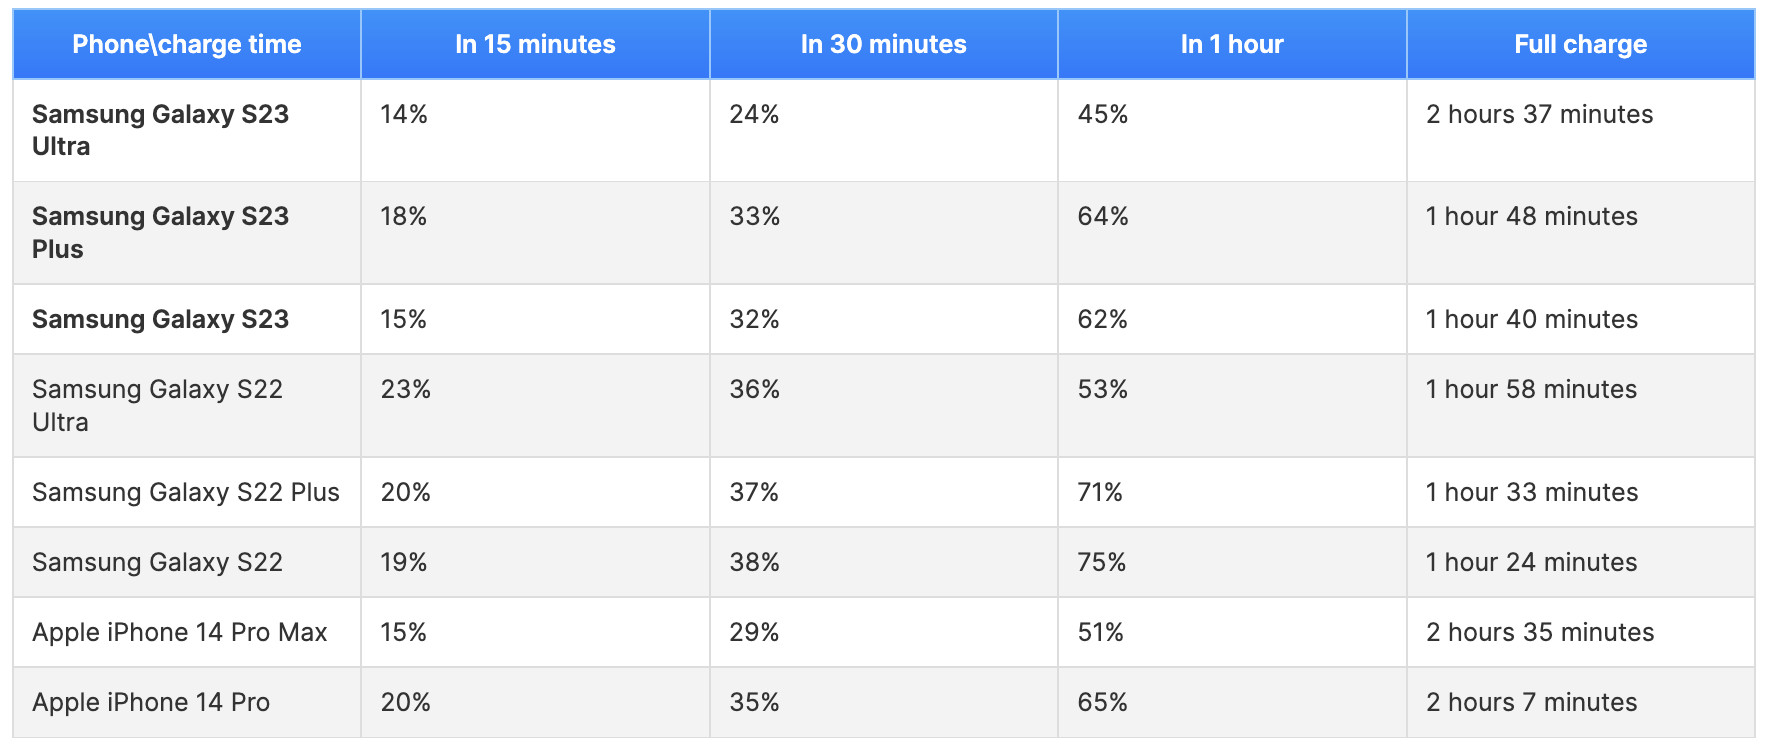Select the "2 hours 7 minutes" cell

(1531, 702)
